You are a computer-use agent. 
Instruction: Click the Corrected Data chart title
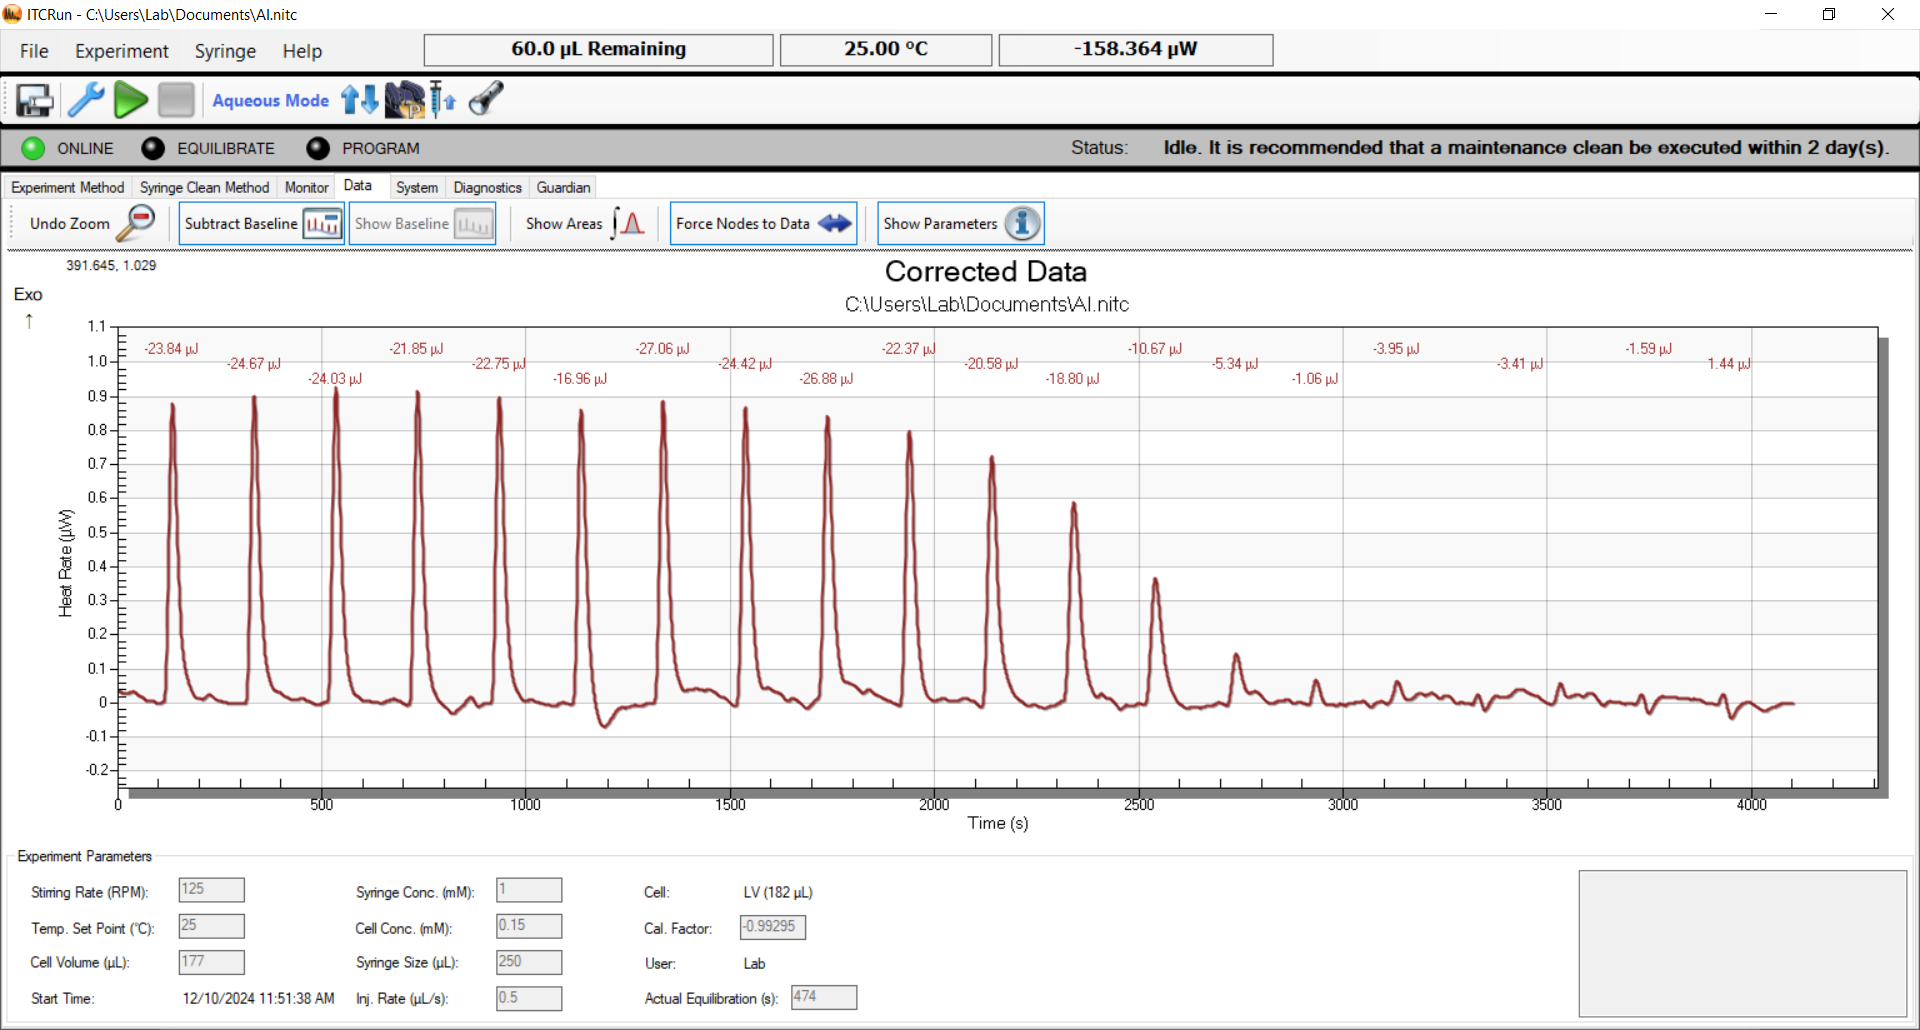click(x=986, y=272)
